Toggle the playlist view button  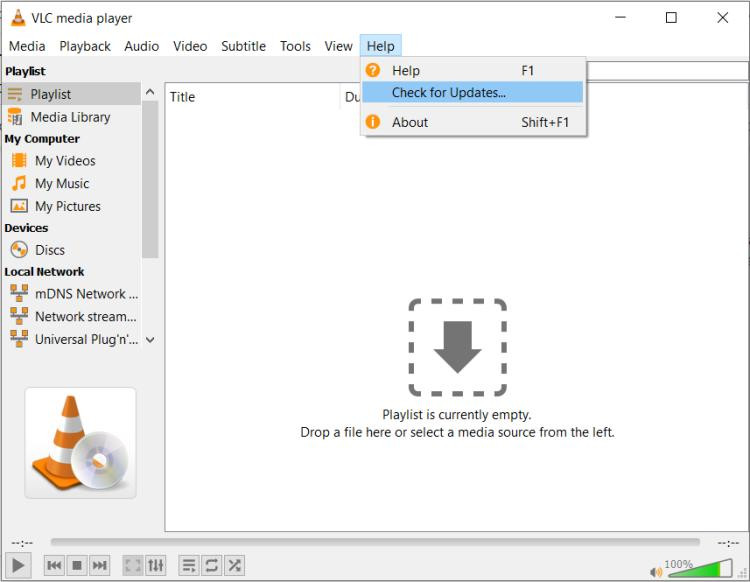pos(188,565)
